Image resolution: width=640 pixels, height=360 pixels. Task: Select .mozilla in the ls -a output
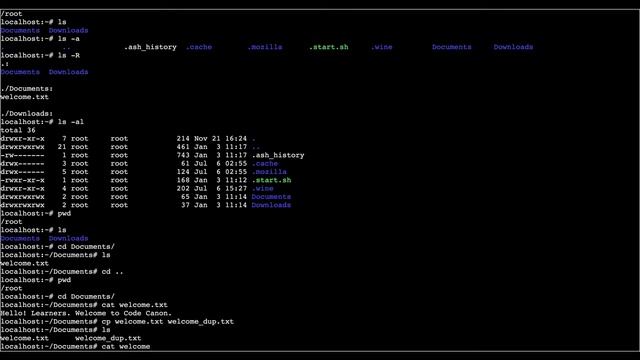point(265,47)
